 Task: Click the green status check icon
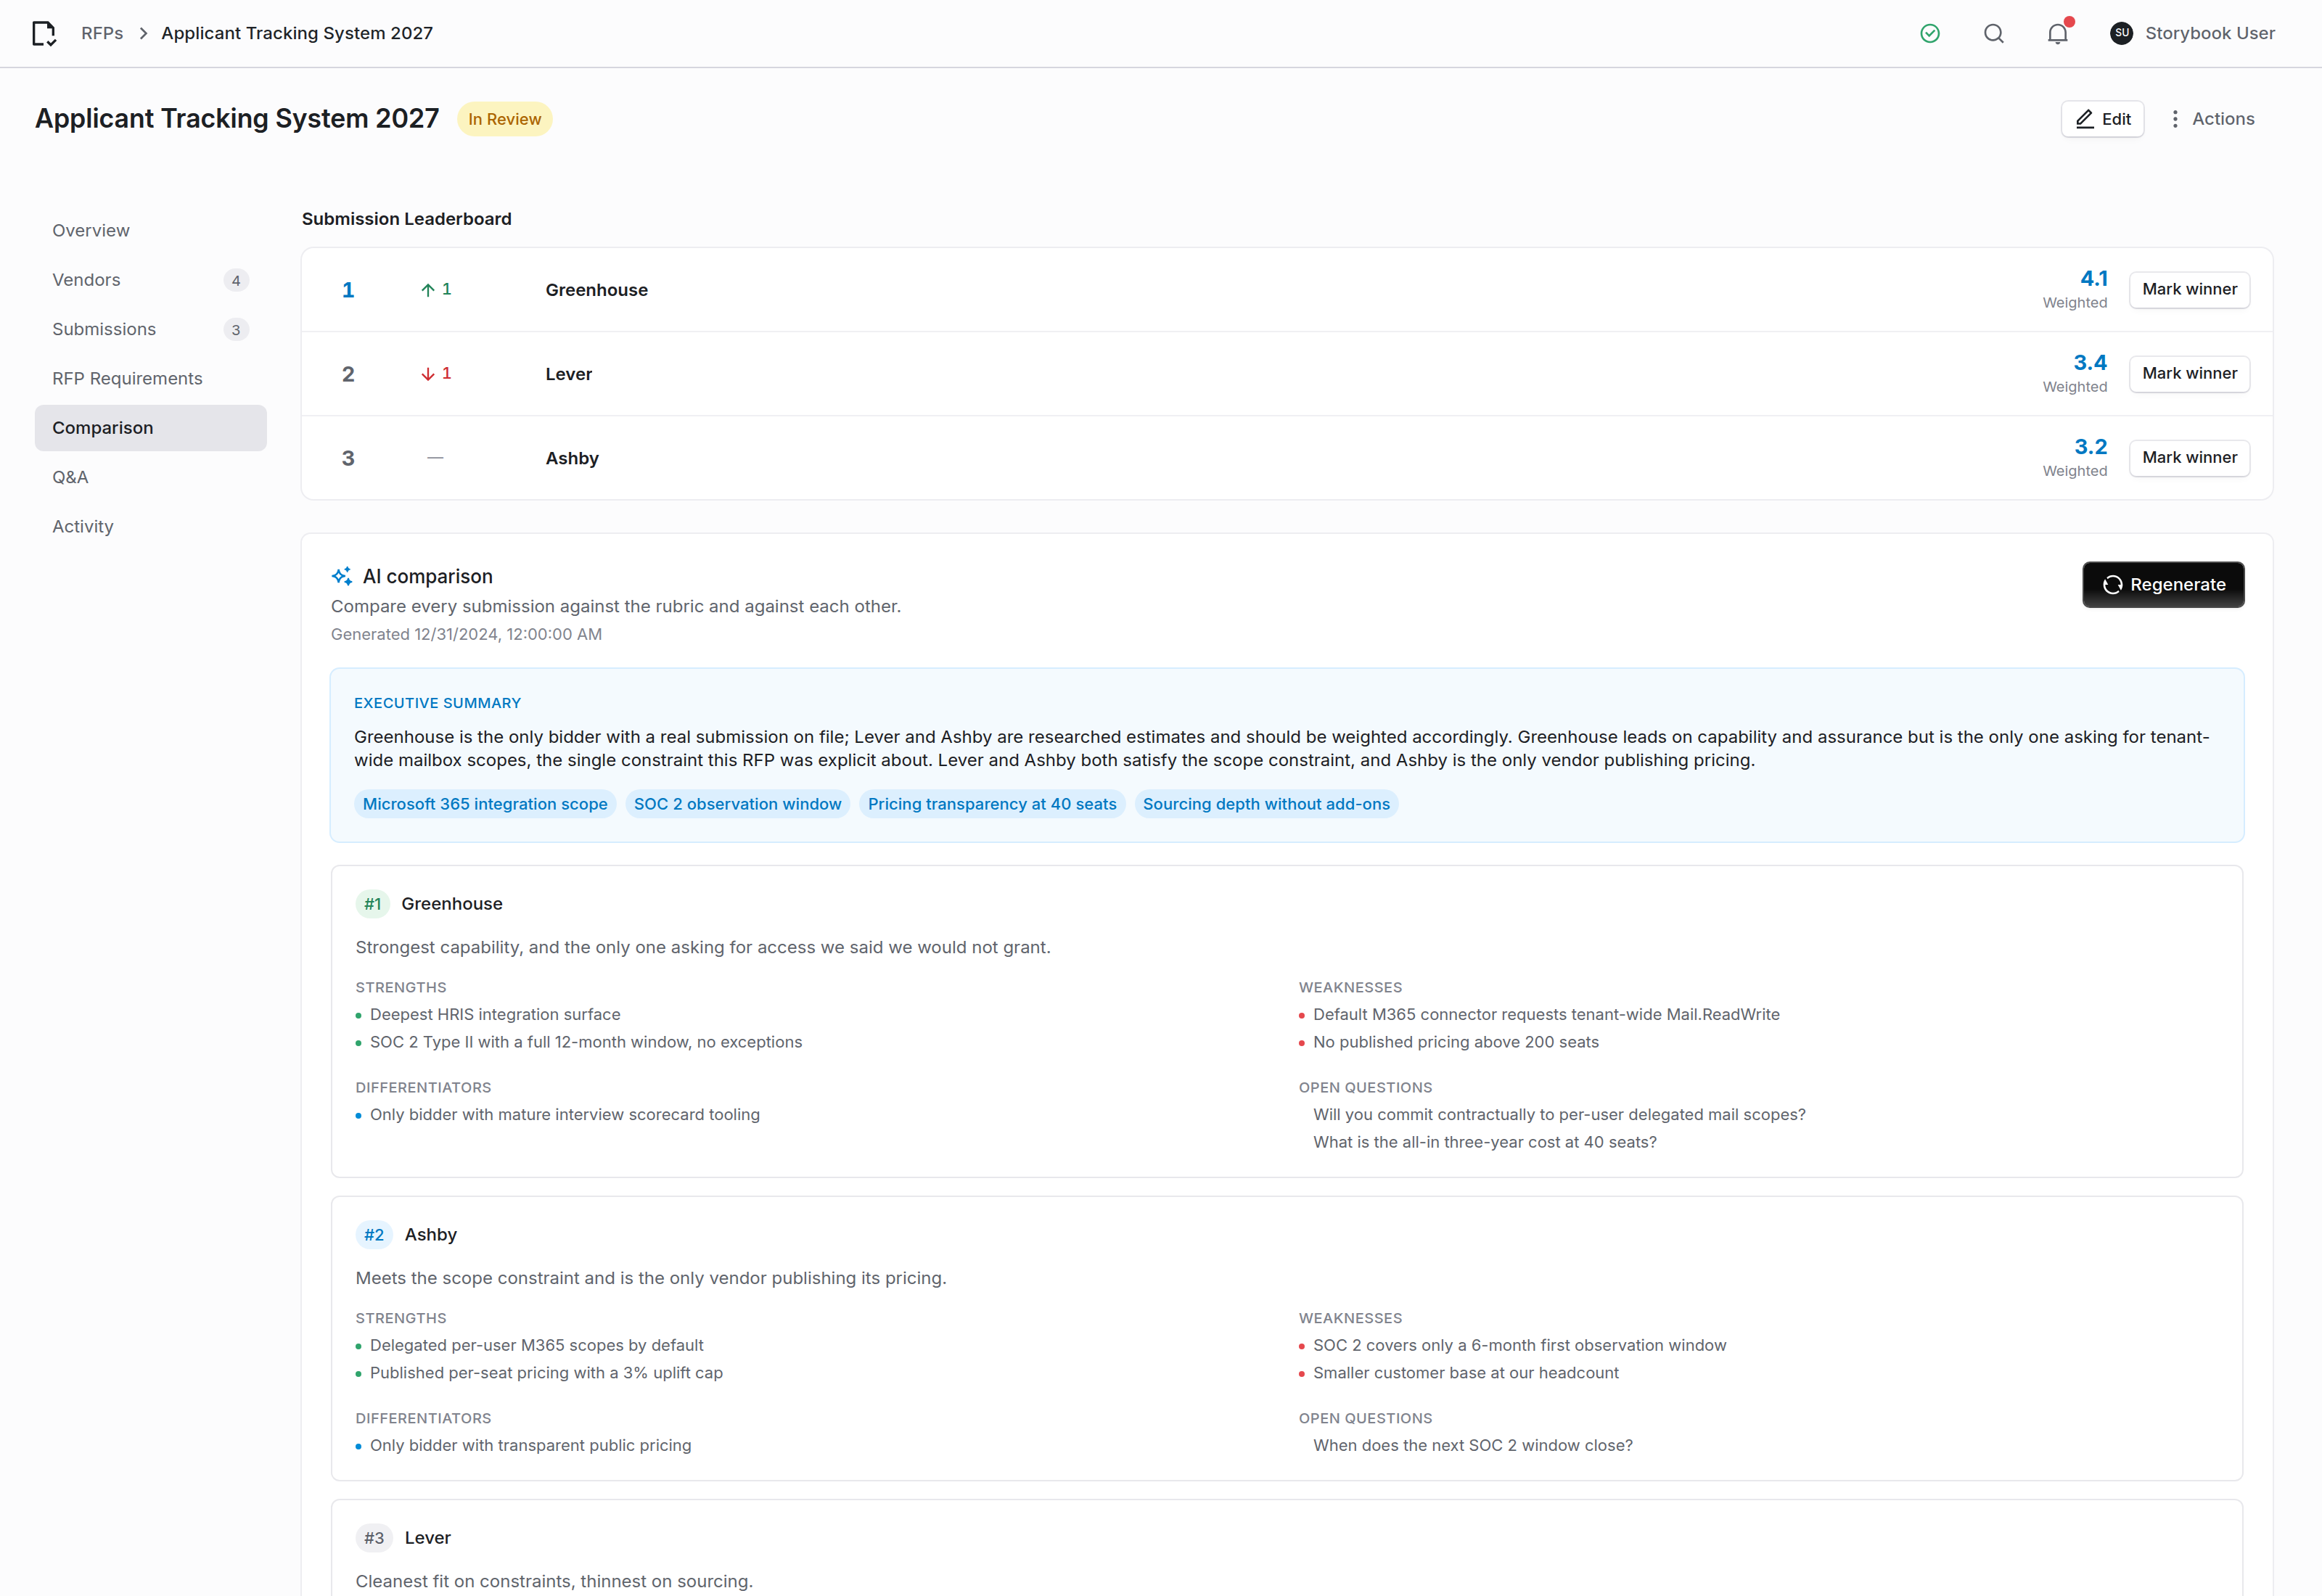click(1930, 34)
